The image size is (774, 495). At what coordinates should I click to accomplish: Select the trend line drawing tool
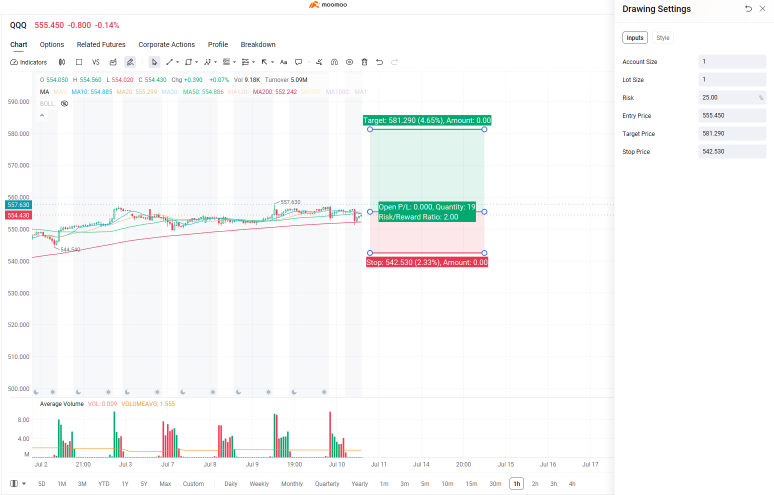(x=169, y=62)
